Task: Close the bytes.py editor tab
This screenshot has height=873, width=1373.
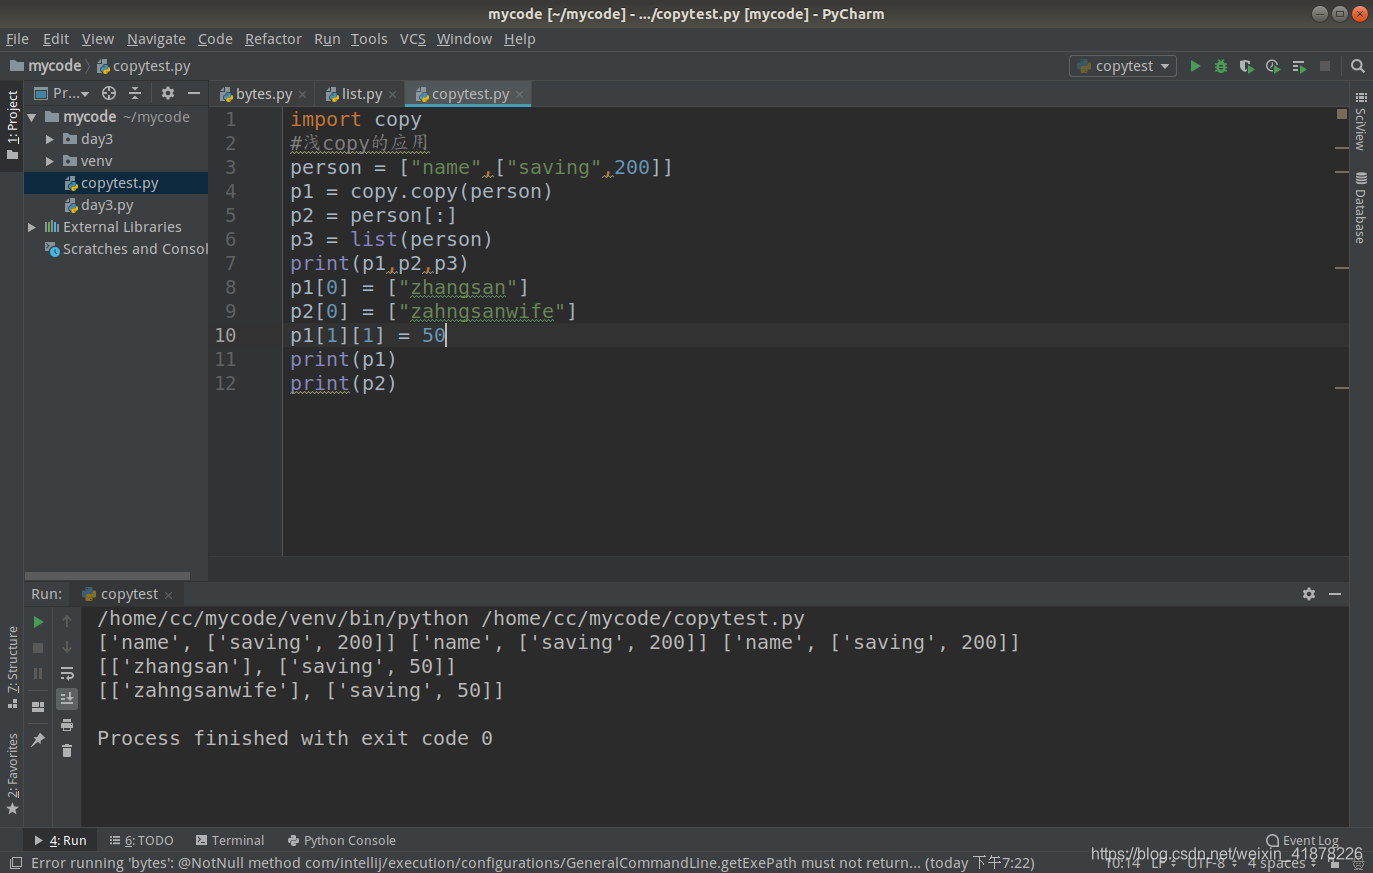Action: (302, 94)
